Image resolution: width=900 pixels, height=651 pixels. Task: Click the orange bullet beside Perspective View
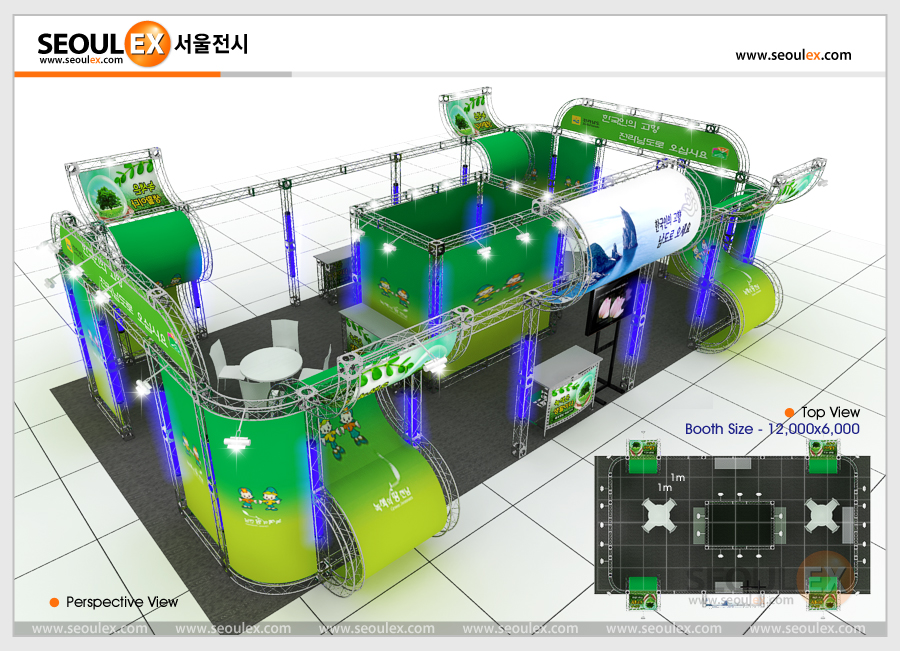[x=54, y=602]
